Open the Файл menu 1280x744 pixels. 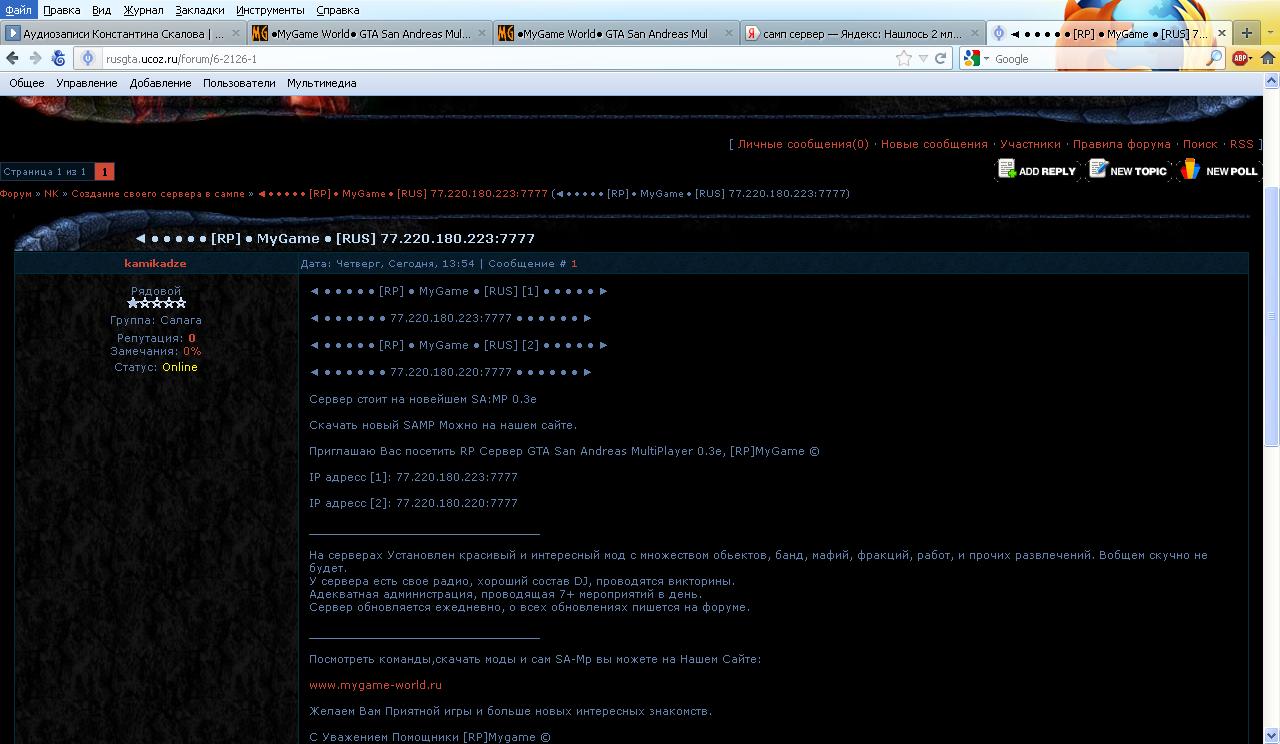[18, 10]
